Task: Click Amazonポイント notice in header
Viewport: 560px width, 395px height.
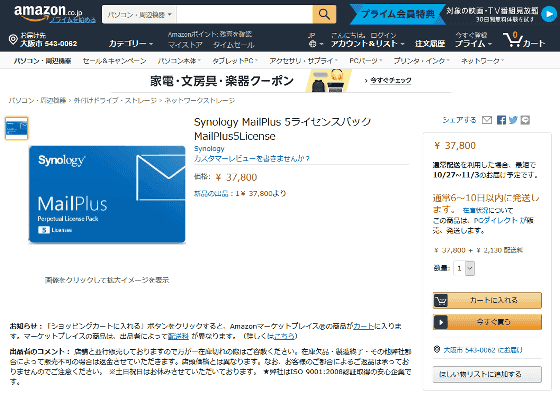Action: (x=210, y=34)
